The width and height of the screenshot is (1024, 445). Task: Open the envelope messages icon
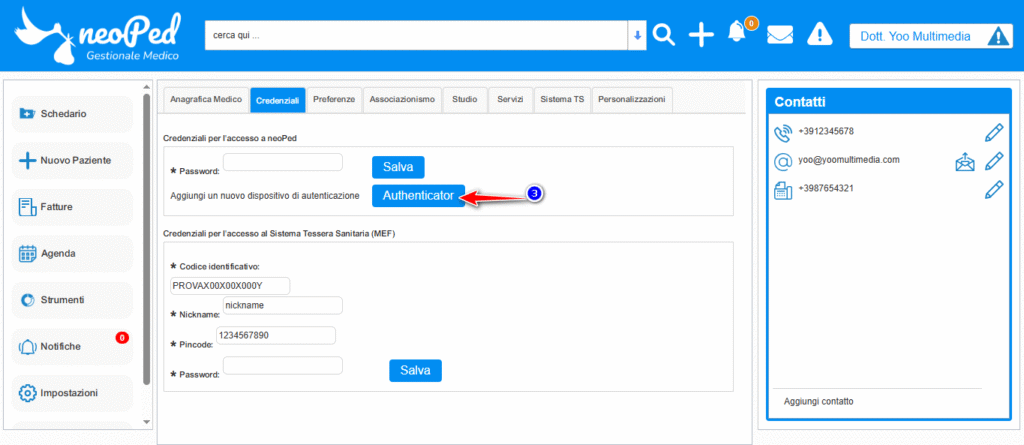click(x=780, y=35)
